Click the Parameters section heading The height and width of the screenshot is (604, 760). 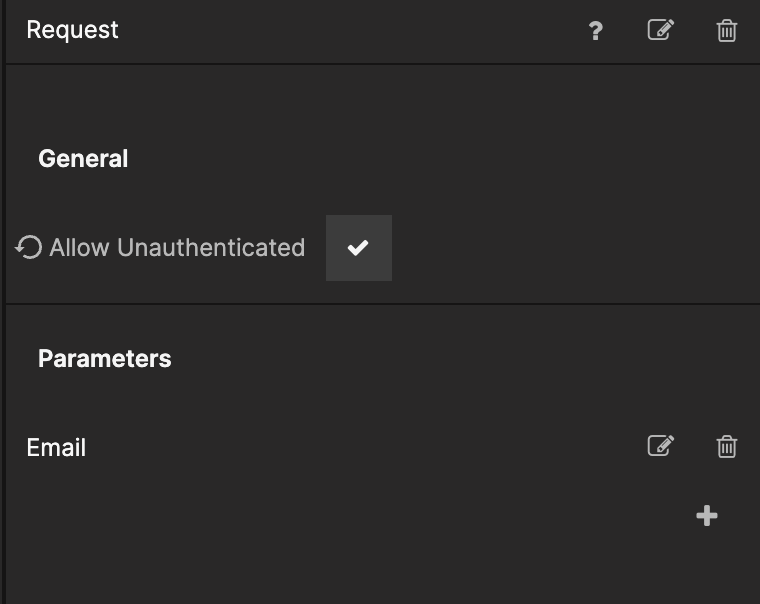104,359
